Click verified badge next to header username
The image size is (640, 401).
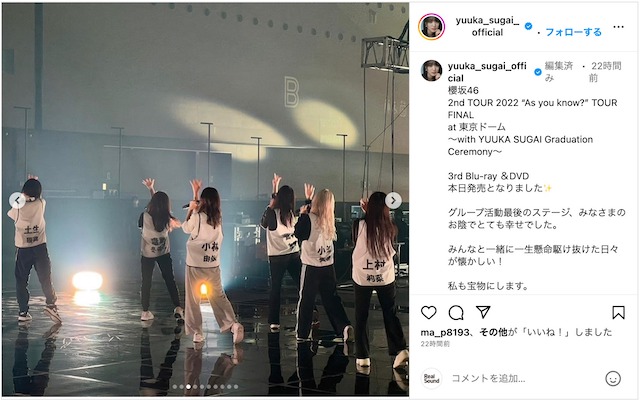click(x=528, y=26)
